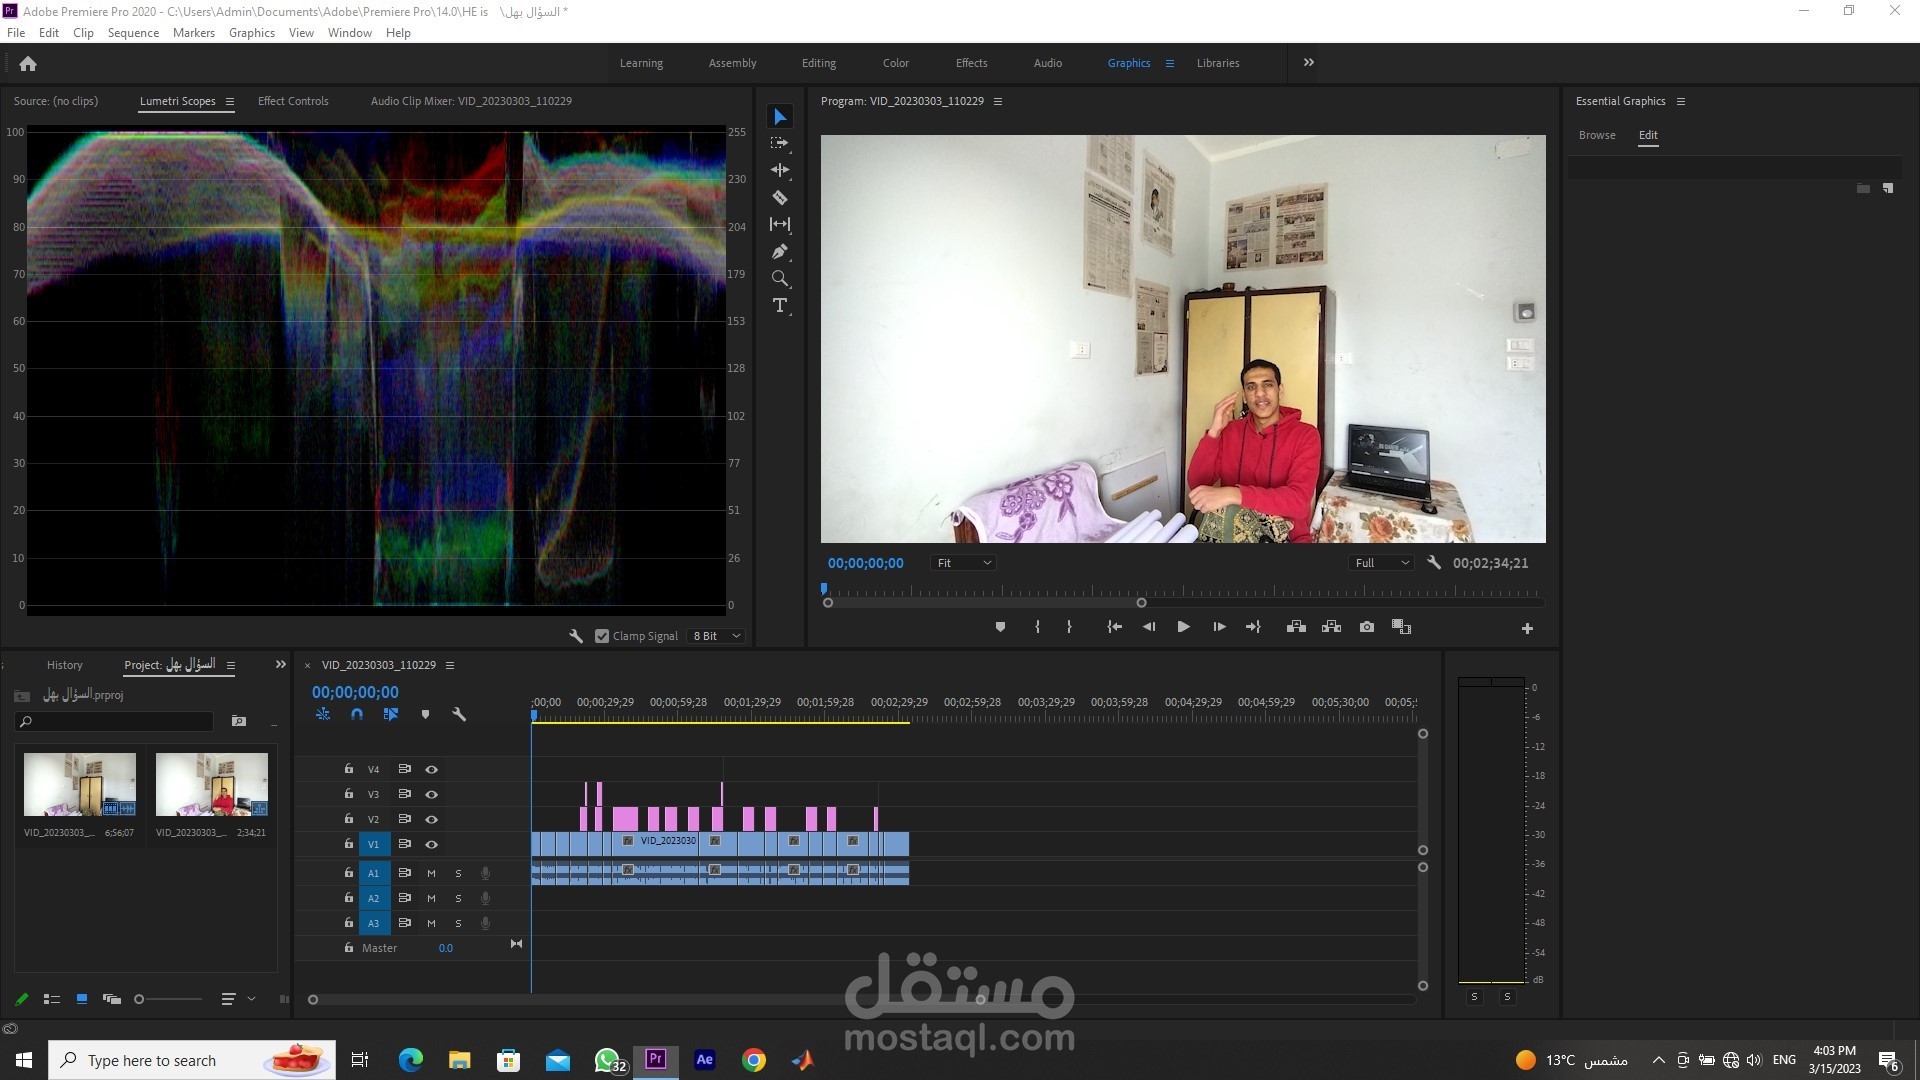Select the Zoom tool magnifier
Image resolution: width=1920 pixels, height=1080 pixels.
(x=780, y=278)
